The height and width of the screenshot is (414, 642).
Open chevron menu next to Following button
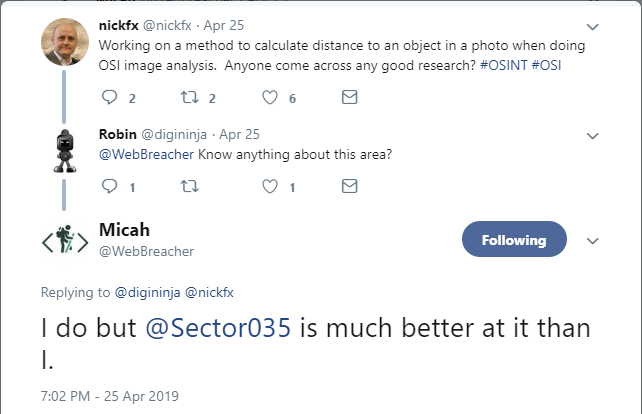[x=592, y=241]
